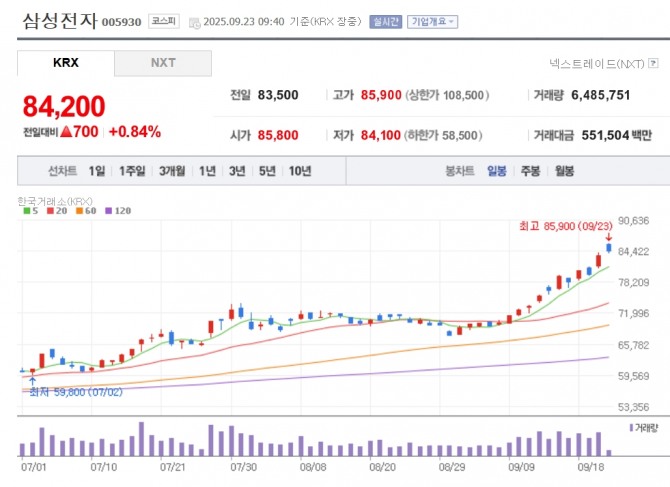The height and width of the screenshot is (487, 670).
Task: Switch to the NXT tab
Action: click(163, 63)
